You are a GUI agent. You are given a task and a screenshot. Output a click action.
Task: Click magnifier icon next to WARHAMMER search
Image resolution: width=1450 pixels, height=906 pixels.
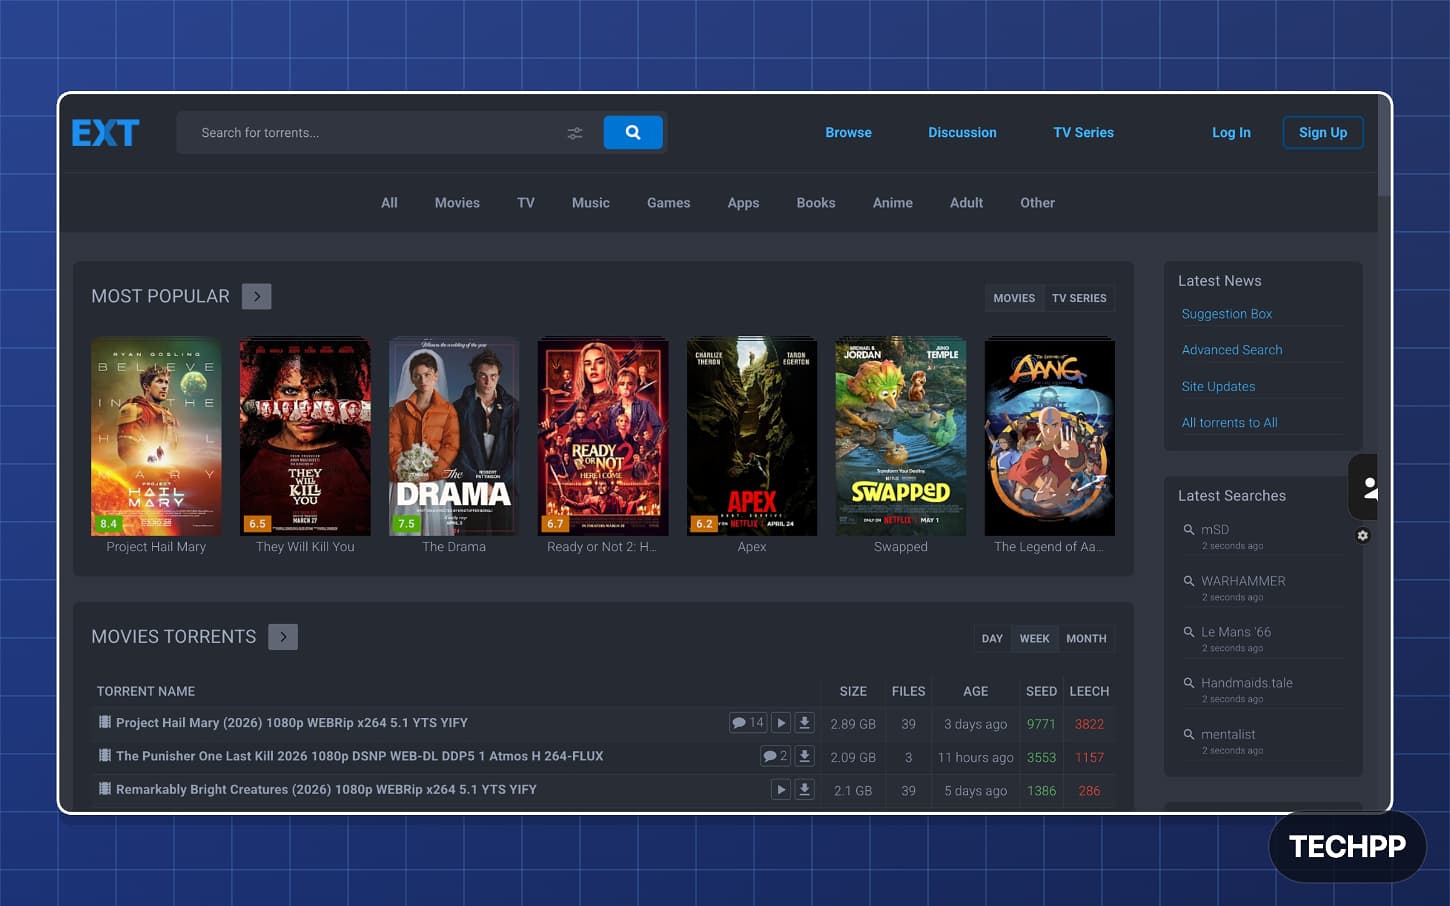pyautogui.click(x=1189, y=580)
